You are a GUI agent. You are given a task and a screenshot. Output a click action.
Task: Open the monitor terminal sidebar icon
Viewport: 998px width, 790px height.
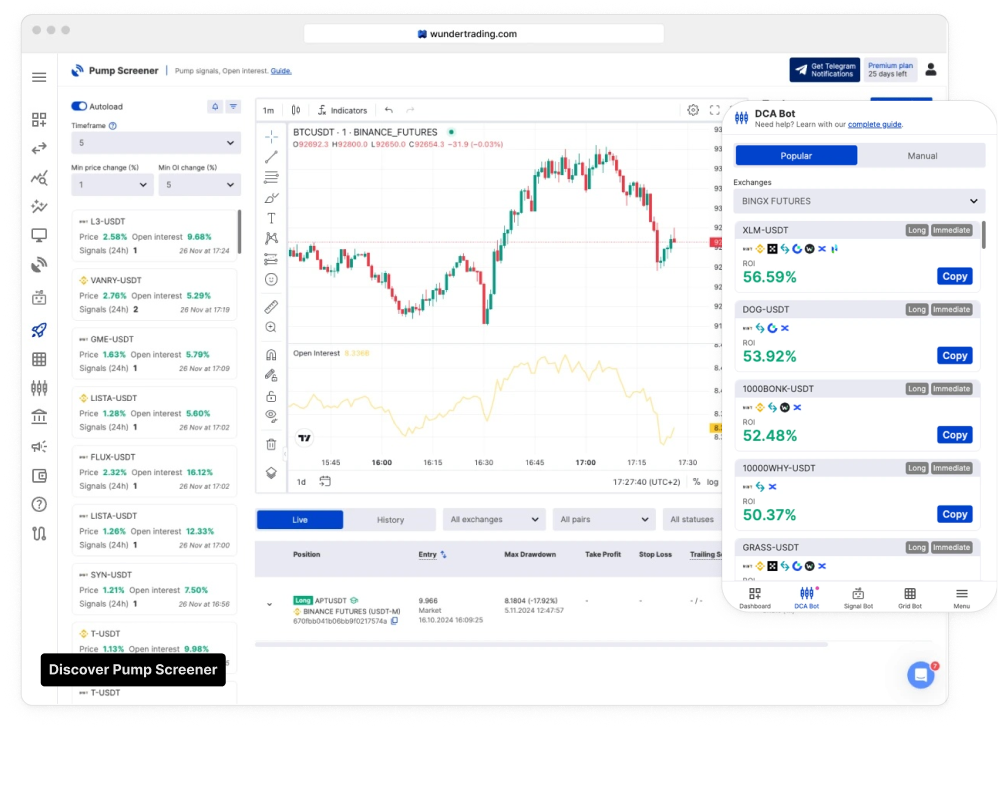tap(39, 236)
